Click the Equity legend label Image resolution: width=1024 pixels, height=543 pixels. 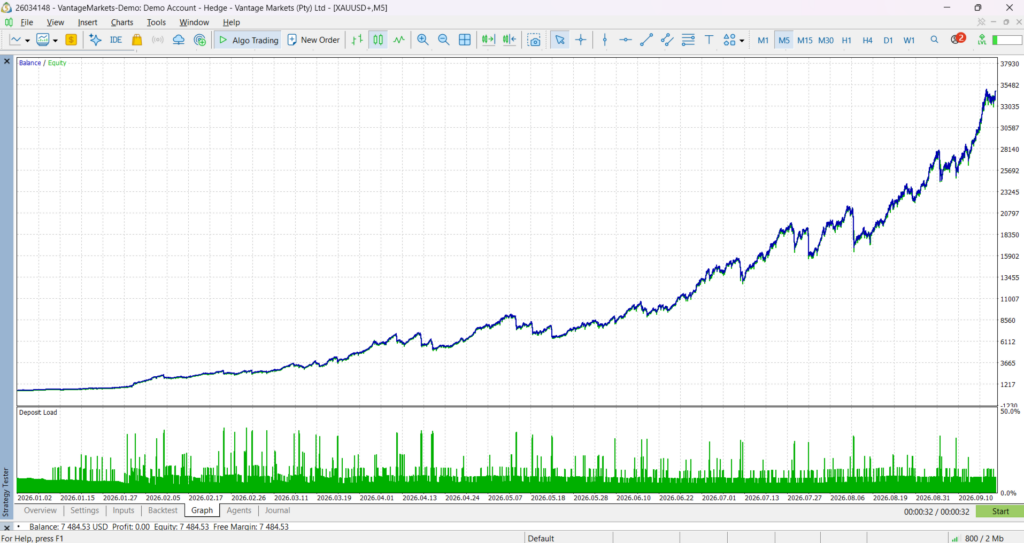[57, 63]
